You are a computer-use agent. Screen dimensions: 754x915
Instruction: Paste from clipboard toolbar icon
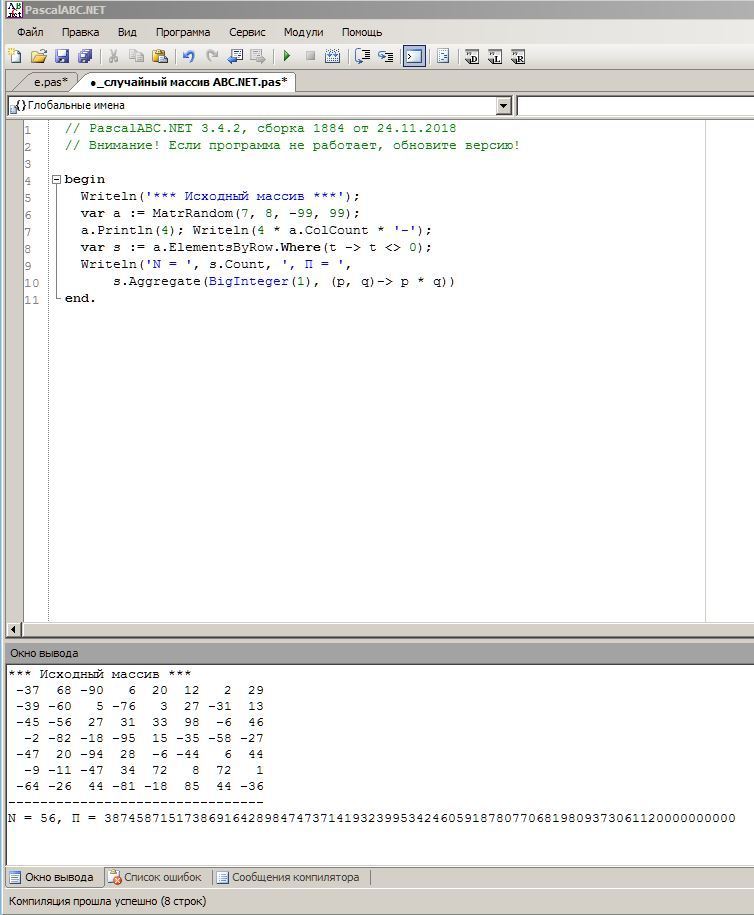coord(160,56)
